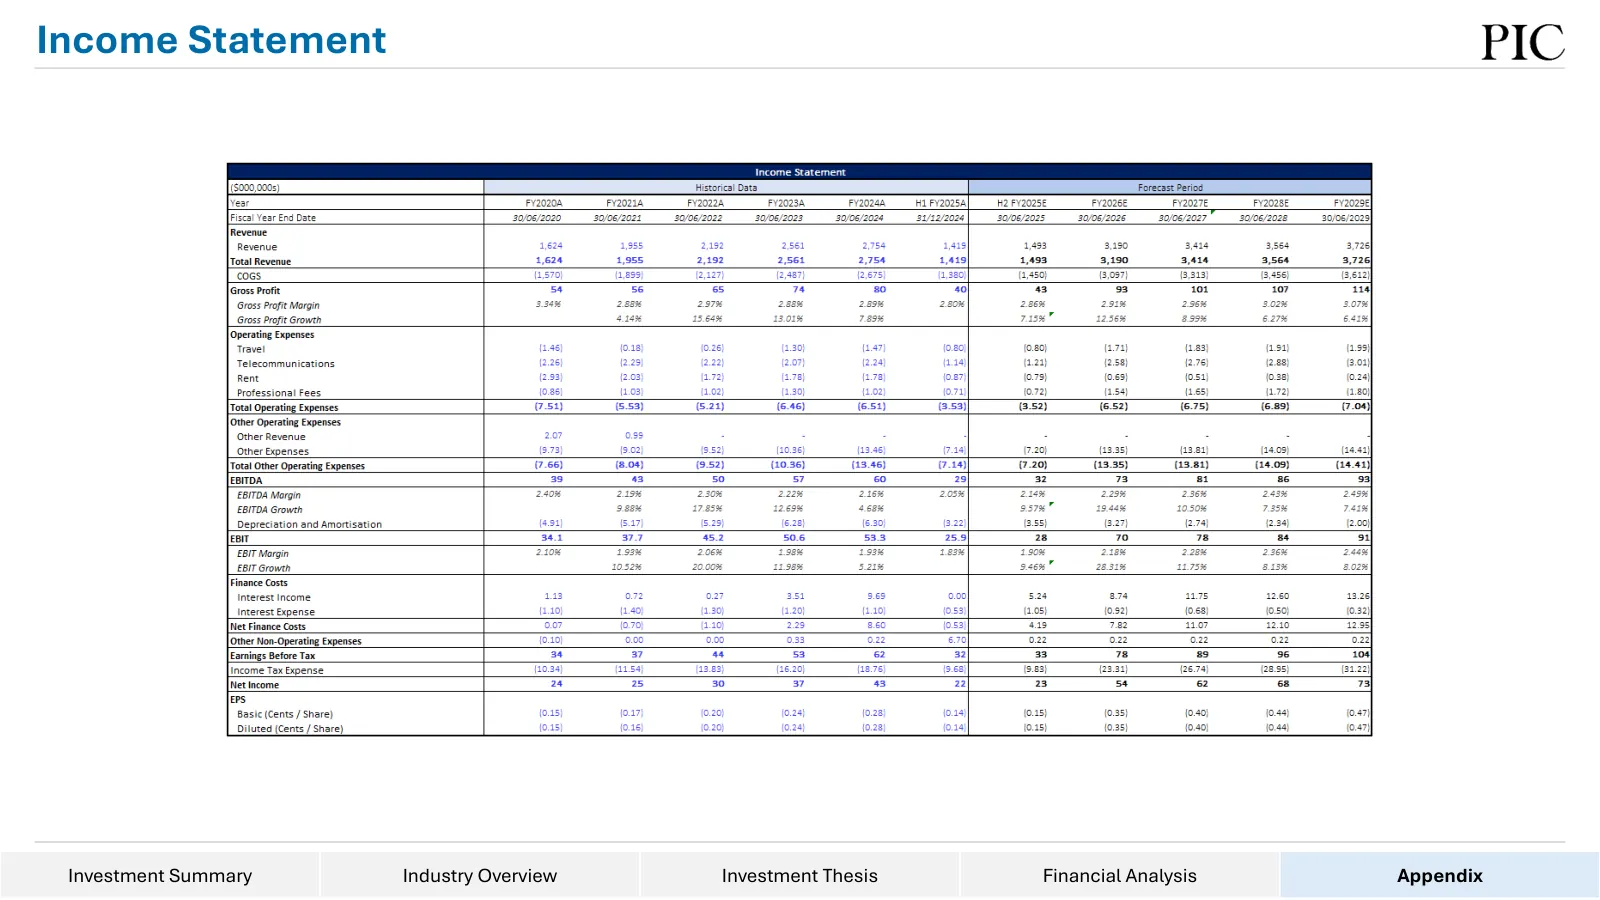Select the Professional Fees row label
1600x900 pixels.
click(279, 393)
